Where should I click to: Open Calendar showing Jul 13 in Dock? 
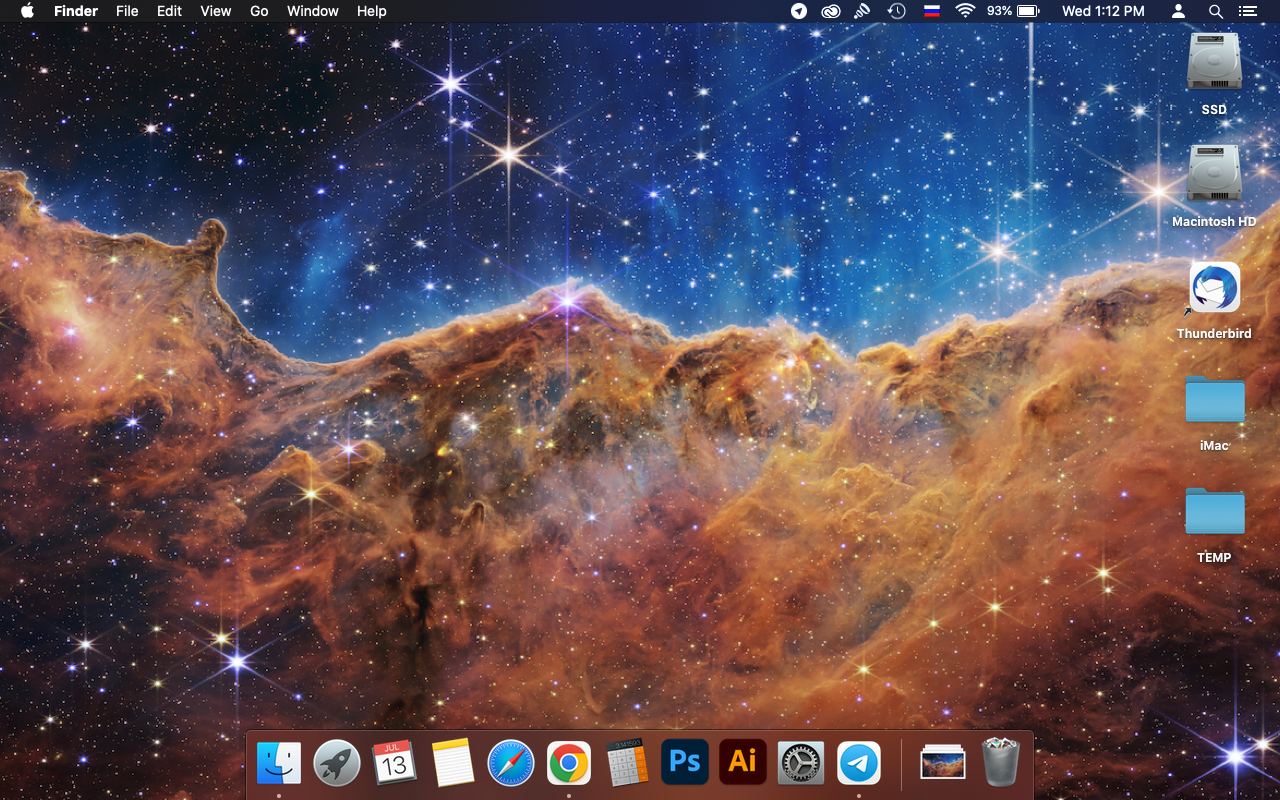[x=395, y=764]
